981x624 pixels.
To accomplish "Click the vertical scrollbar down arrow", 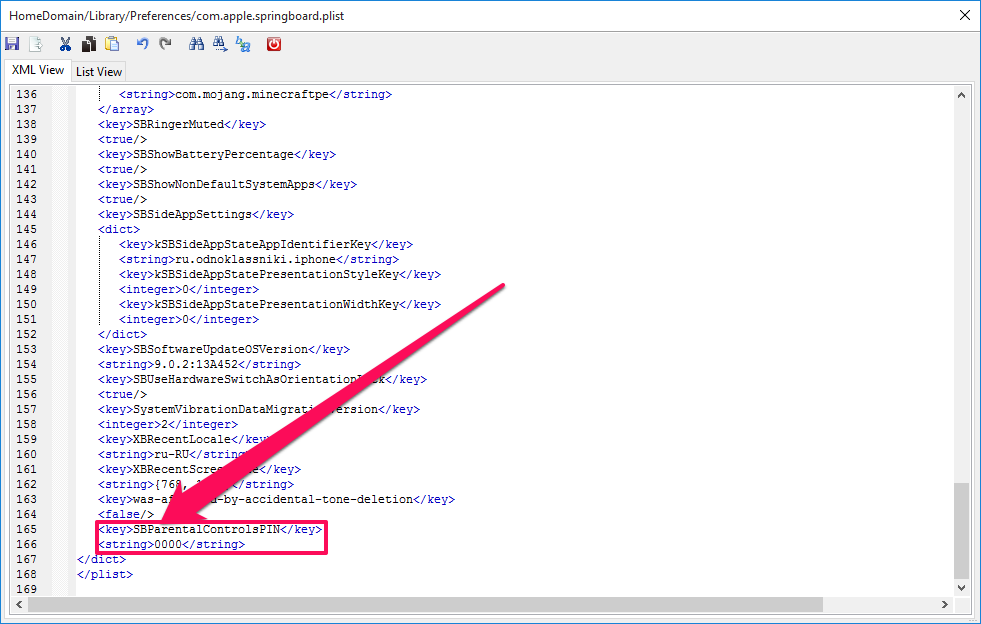I will (x=962, y=588).
